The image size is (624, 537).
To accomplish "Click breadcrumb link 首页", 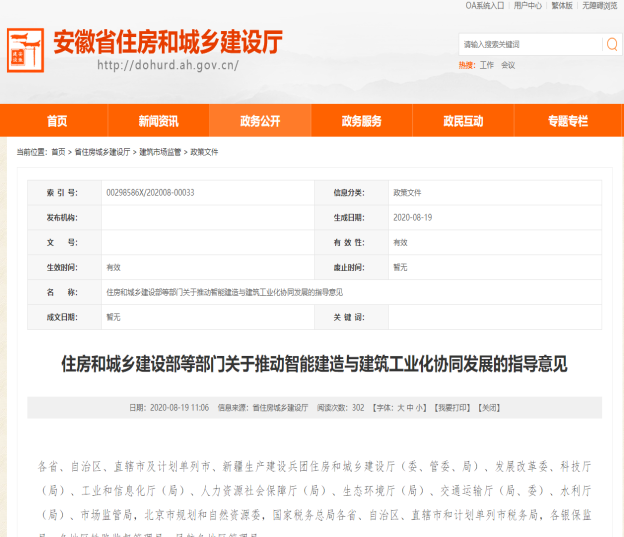I will click(x=58, y=152).
